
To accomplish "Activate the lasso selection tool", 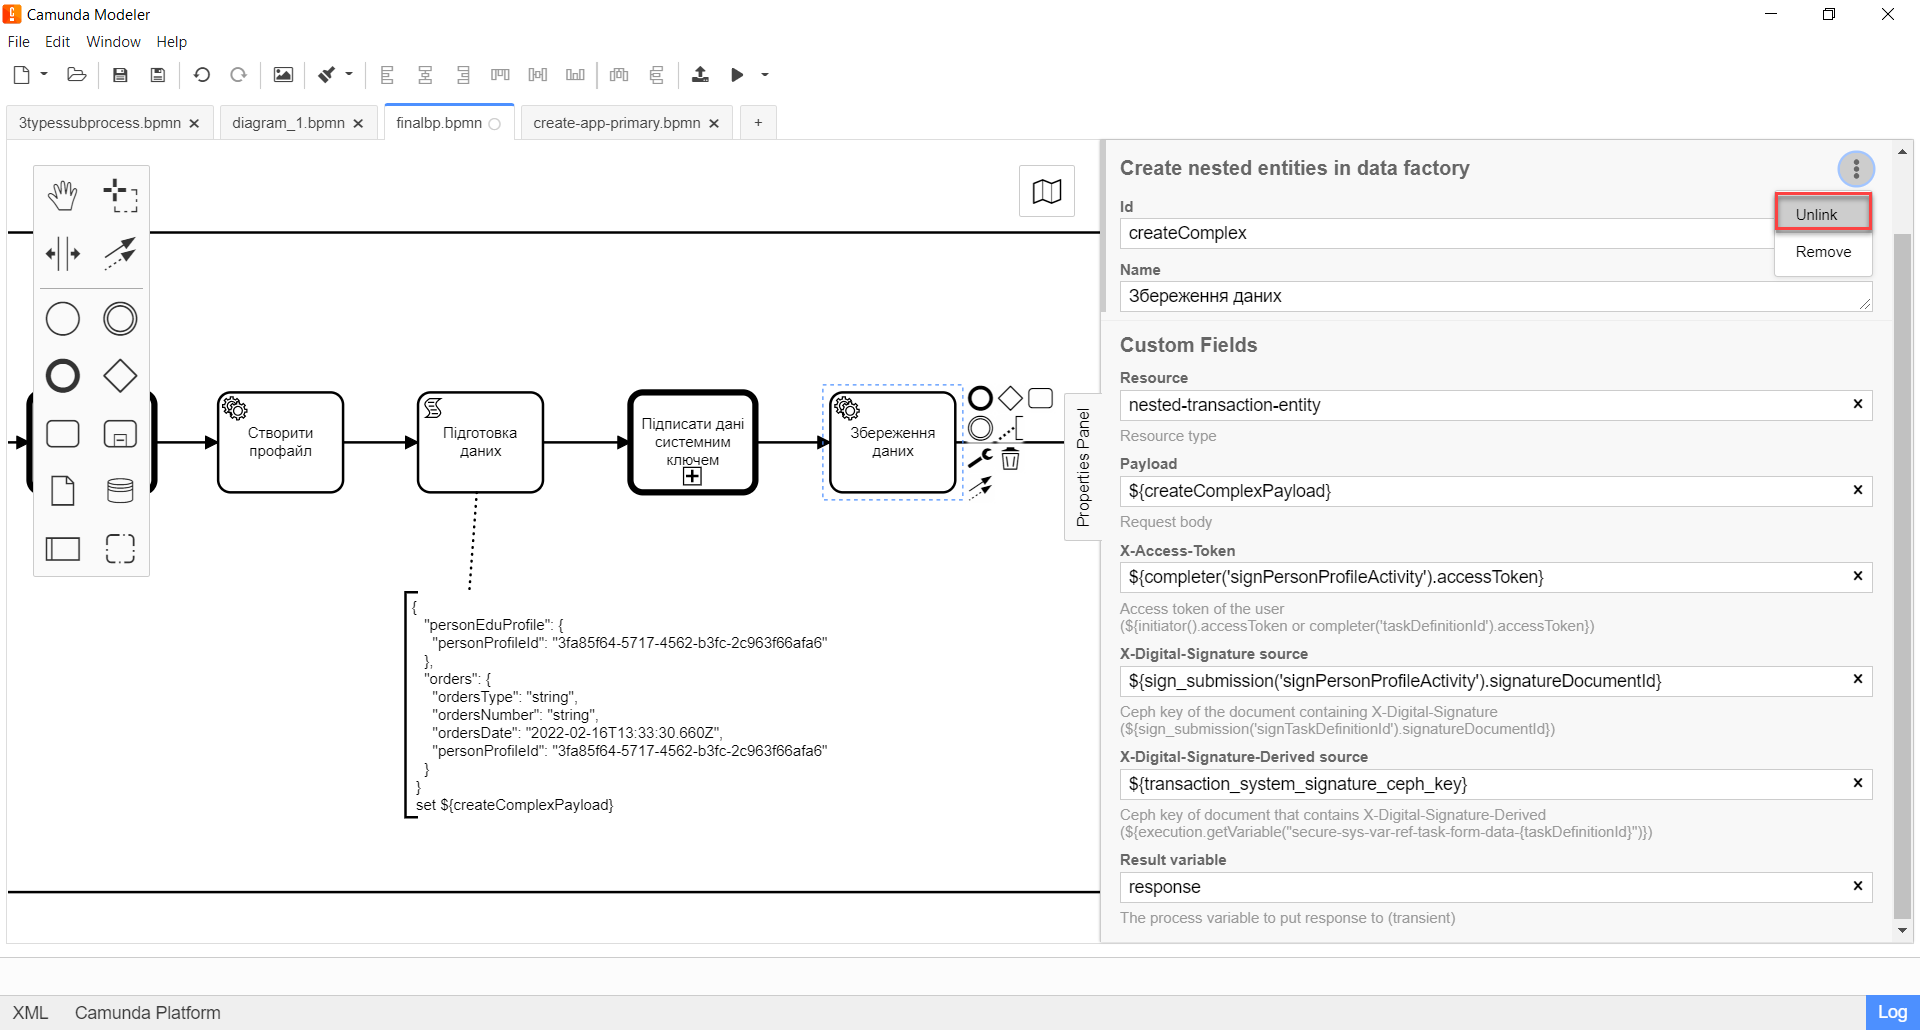I will click(x=120, y=196).
